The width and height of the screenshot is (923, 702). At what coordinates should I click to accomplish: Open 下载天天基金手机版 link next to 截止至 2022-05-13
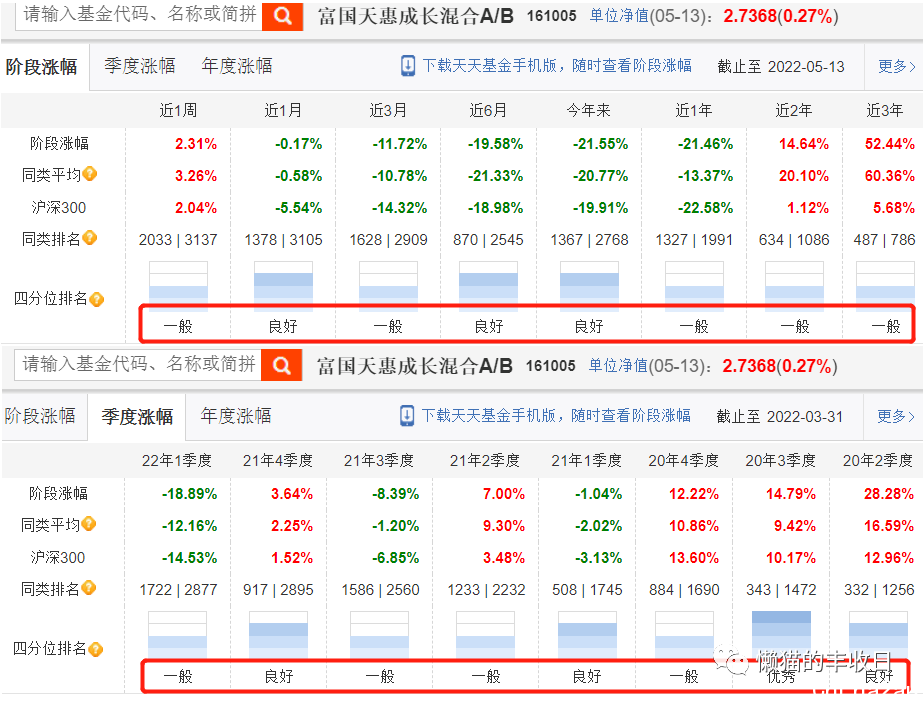coord(557,66)
